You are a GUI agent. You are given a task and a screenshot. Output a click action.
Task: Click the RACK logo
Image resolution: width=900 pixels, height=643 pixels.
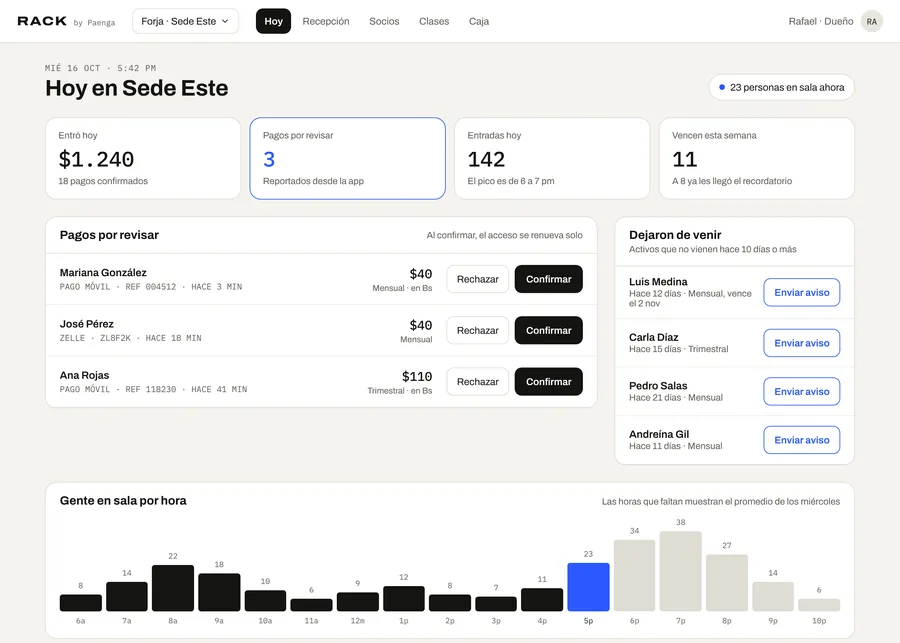42,21
